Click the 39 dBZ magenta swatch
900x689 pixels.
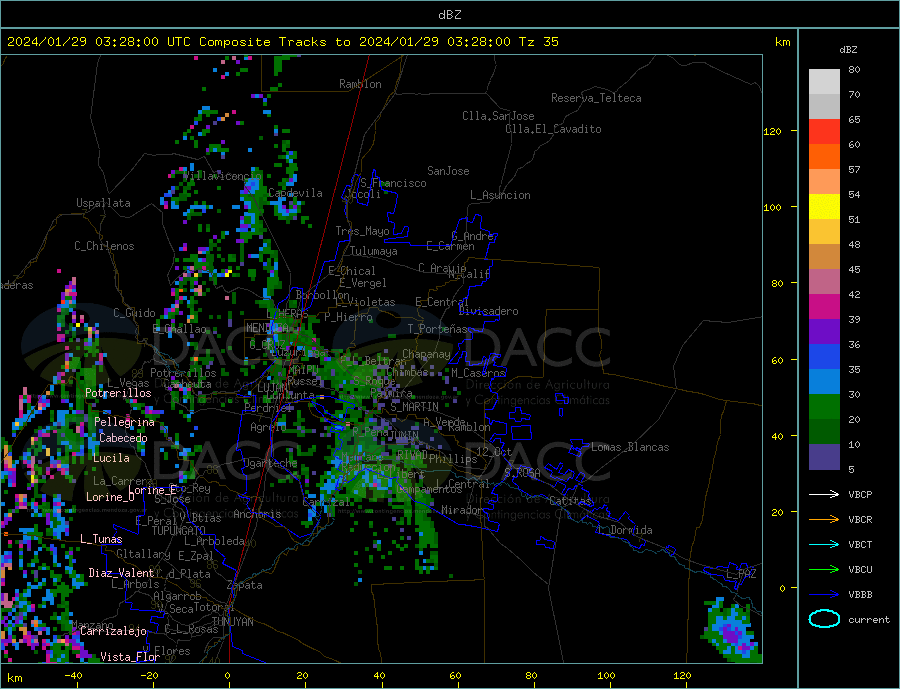pos(824,307)
